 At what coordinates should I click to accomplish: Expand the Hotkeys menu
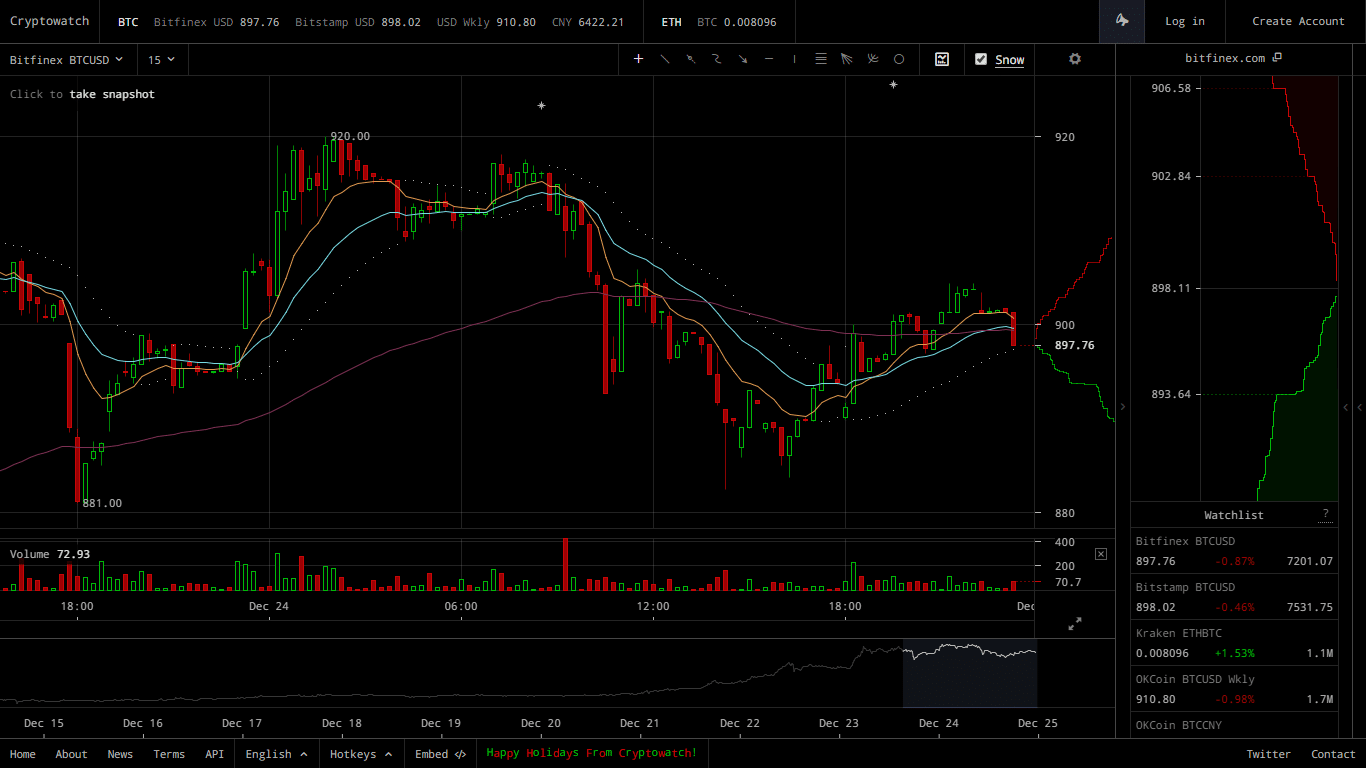pos(361,754)
